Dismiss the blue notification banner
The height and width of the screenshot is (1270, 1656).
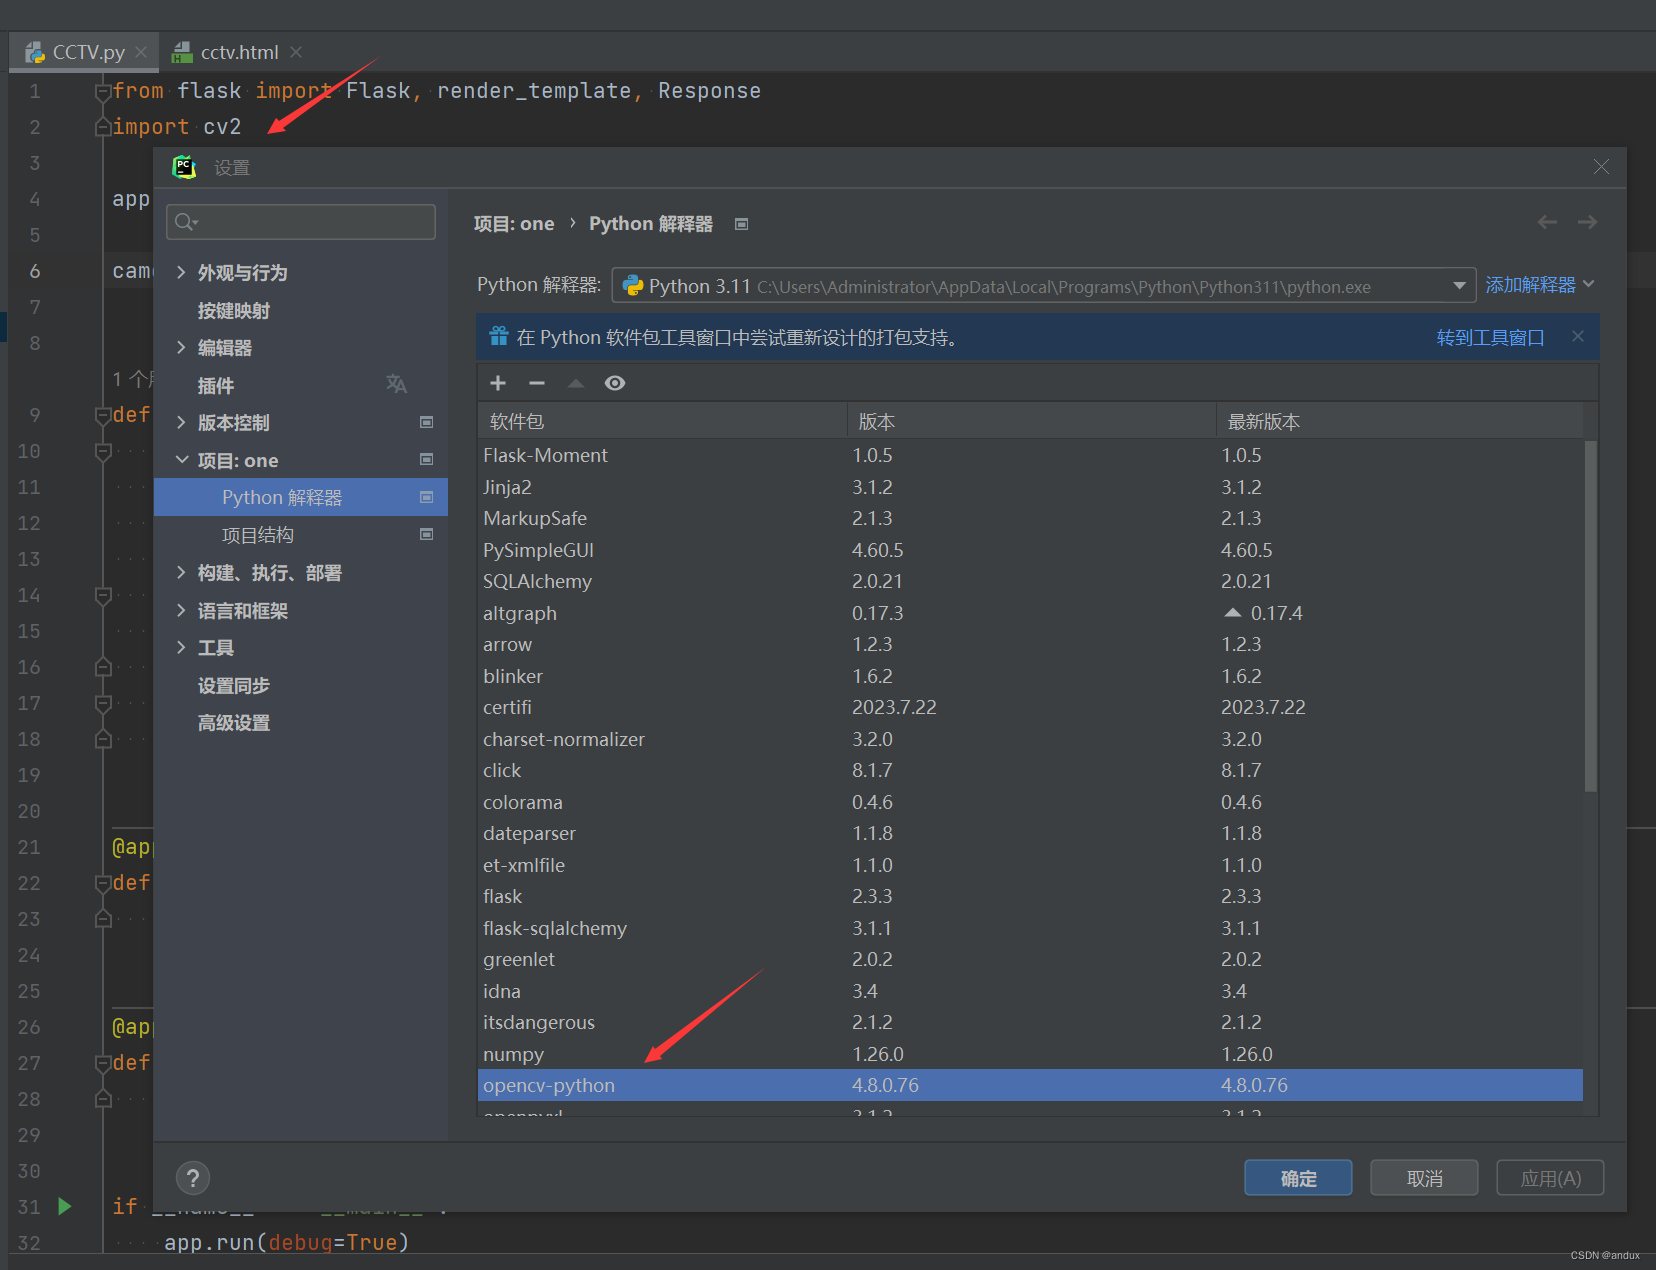(x=1578, y=337)
